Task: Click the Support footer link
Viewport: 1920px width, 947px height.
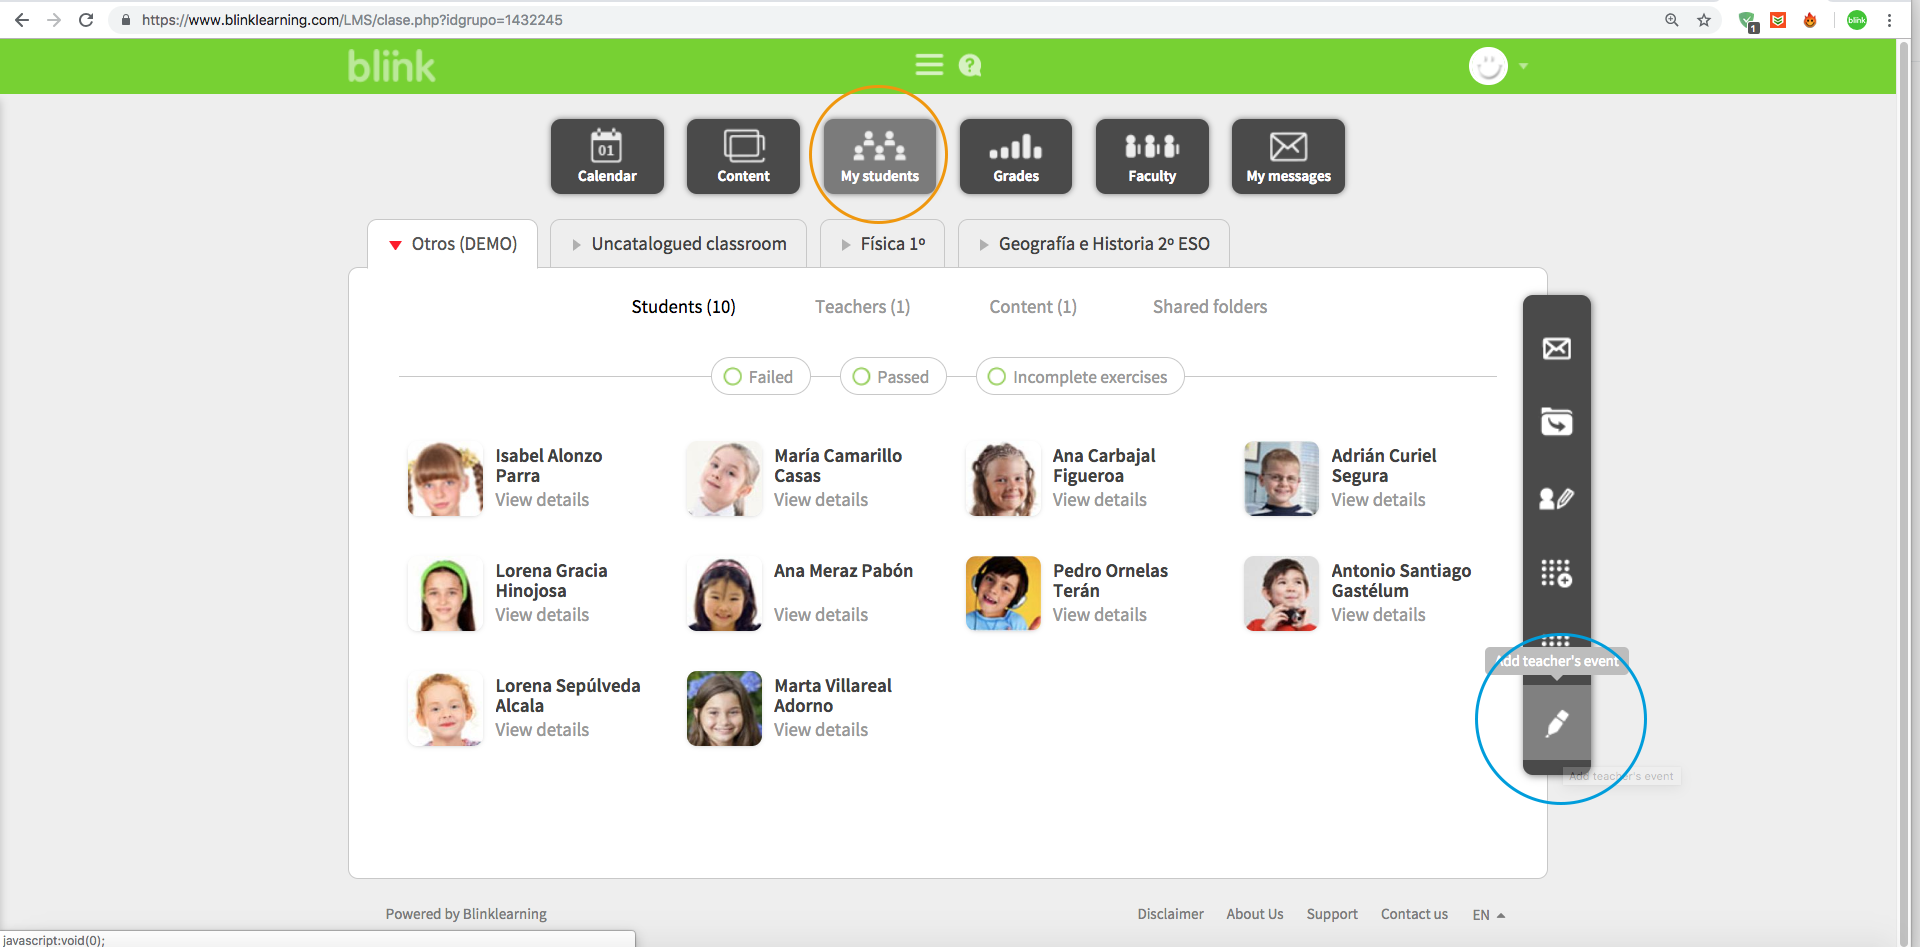Action: click(x=1331, y=914)
